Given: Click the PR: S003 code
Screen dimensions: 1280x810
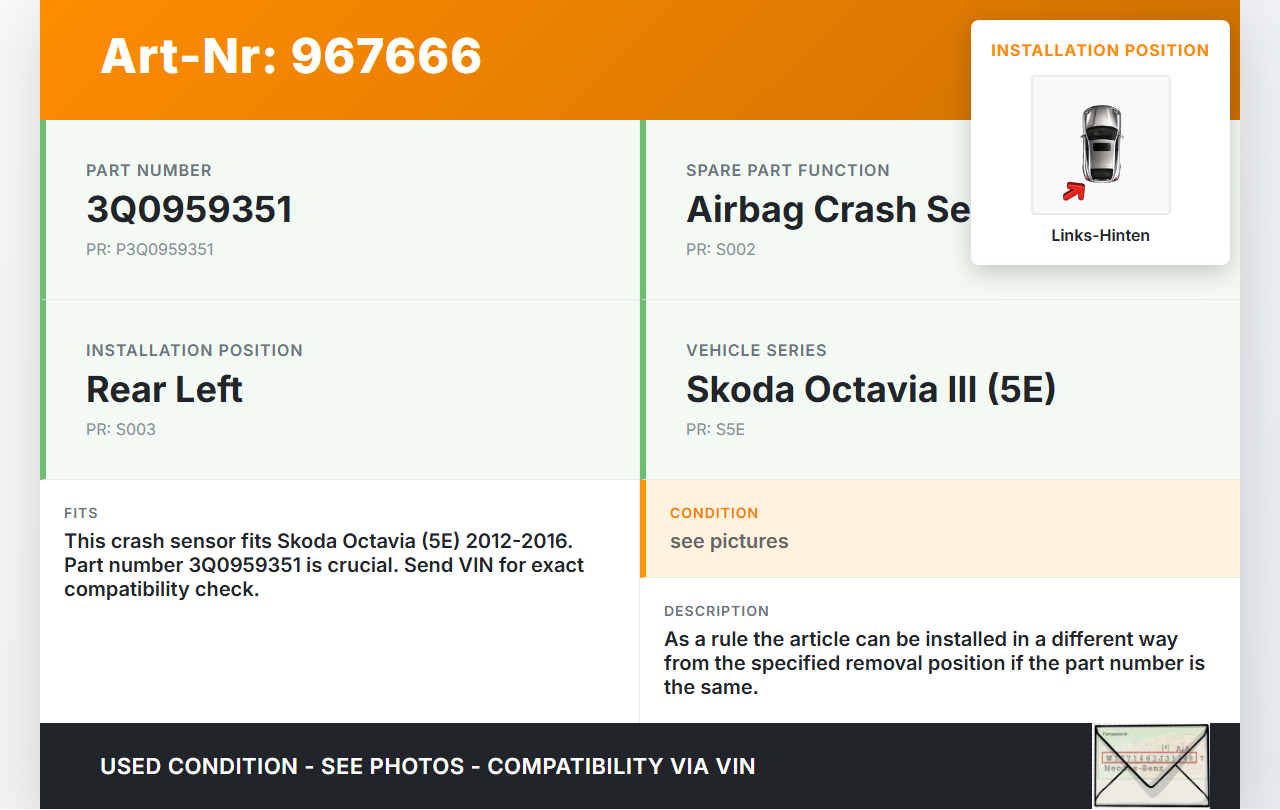Looking at the screenshot, I should (121, 429).
